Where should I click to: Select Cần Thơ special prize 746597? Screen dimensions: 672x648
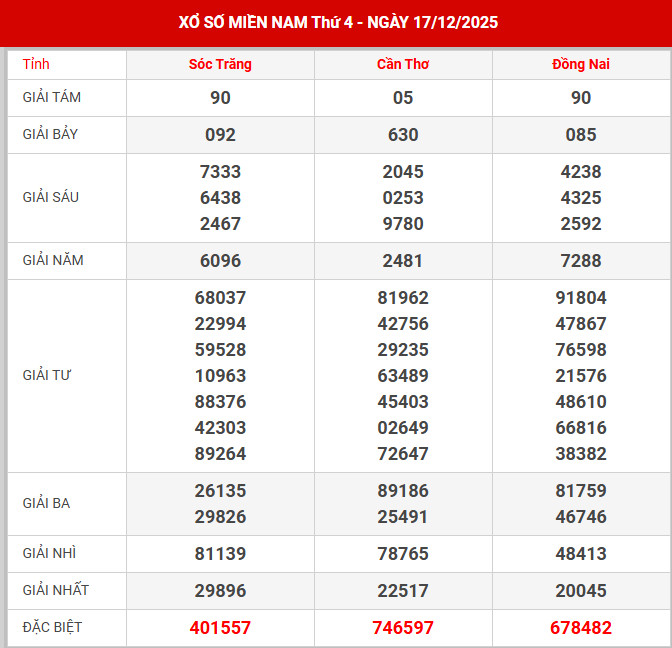pos(403,628)
